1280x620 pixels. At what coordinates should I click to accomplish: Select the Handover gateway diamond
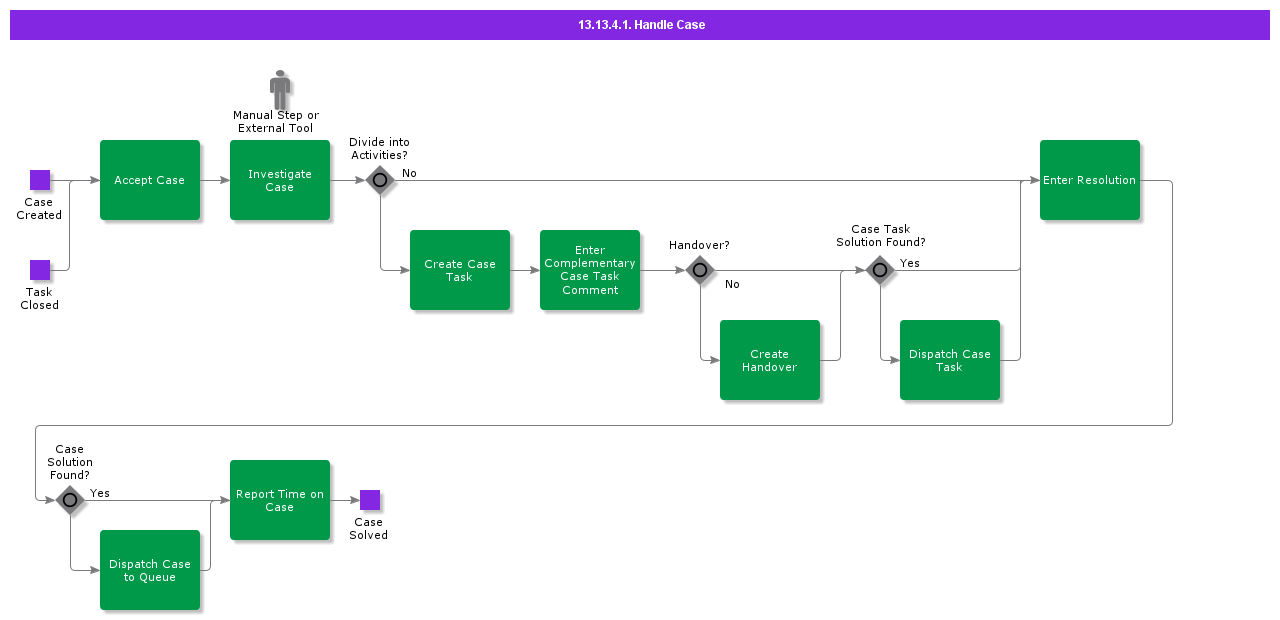click(x=700, y=270)
